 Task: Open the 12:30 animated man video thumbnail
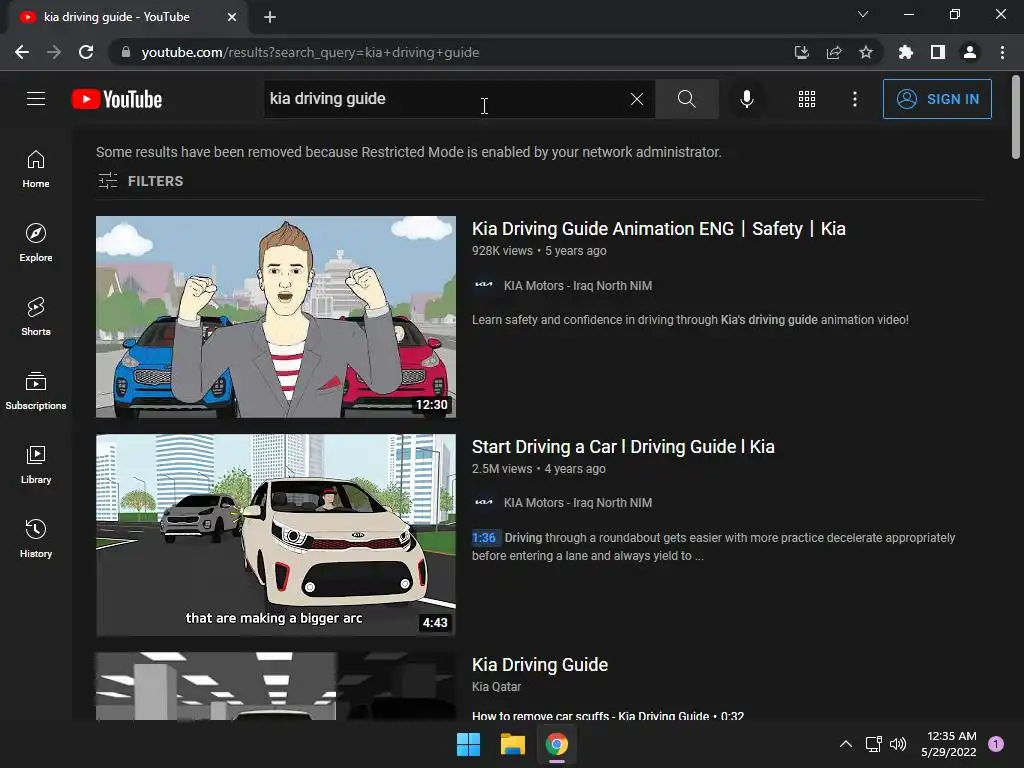276,317
